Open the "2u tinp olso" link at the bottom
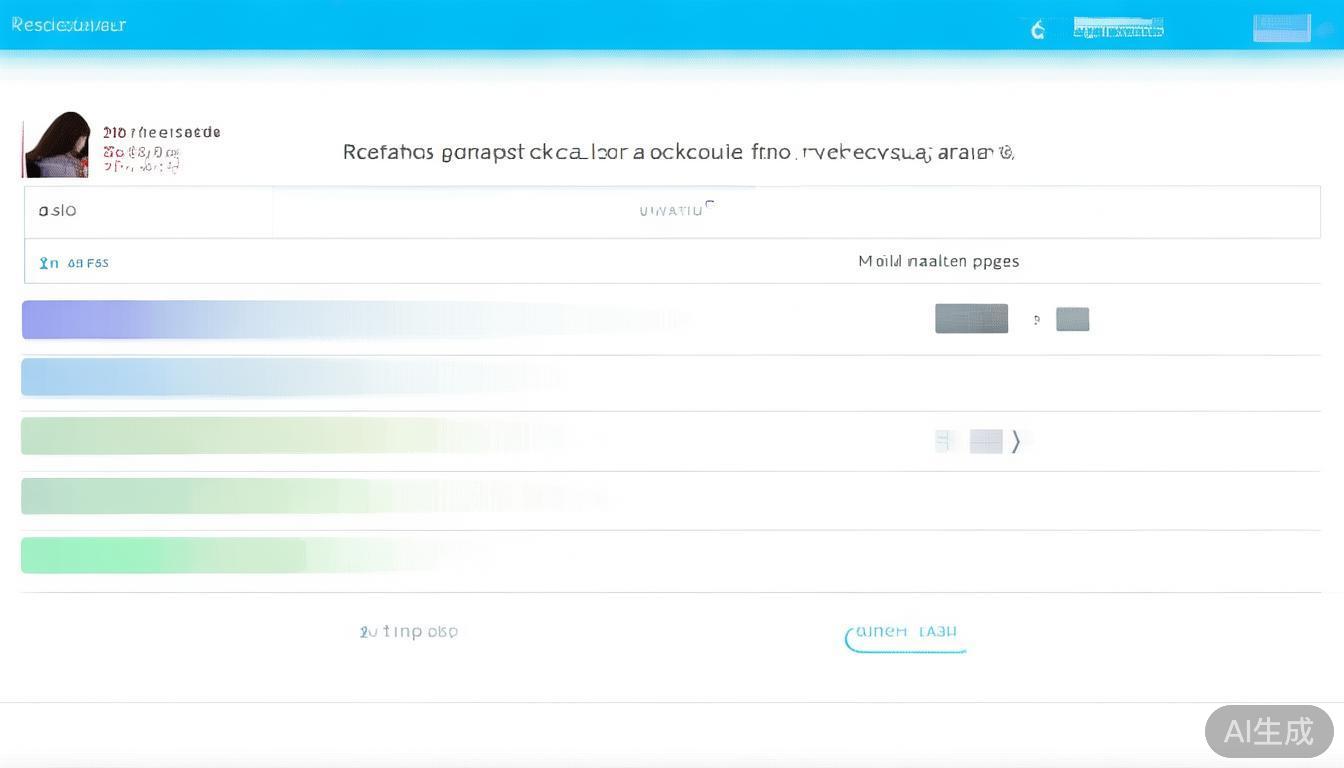Image resolution: width=1344 pixels, height=768 pixels. coord(408,632)
